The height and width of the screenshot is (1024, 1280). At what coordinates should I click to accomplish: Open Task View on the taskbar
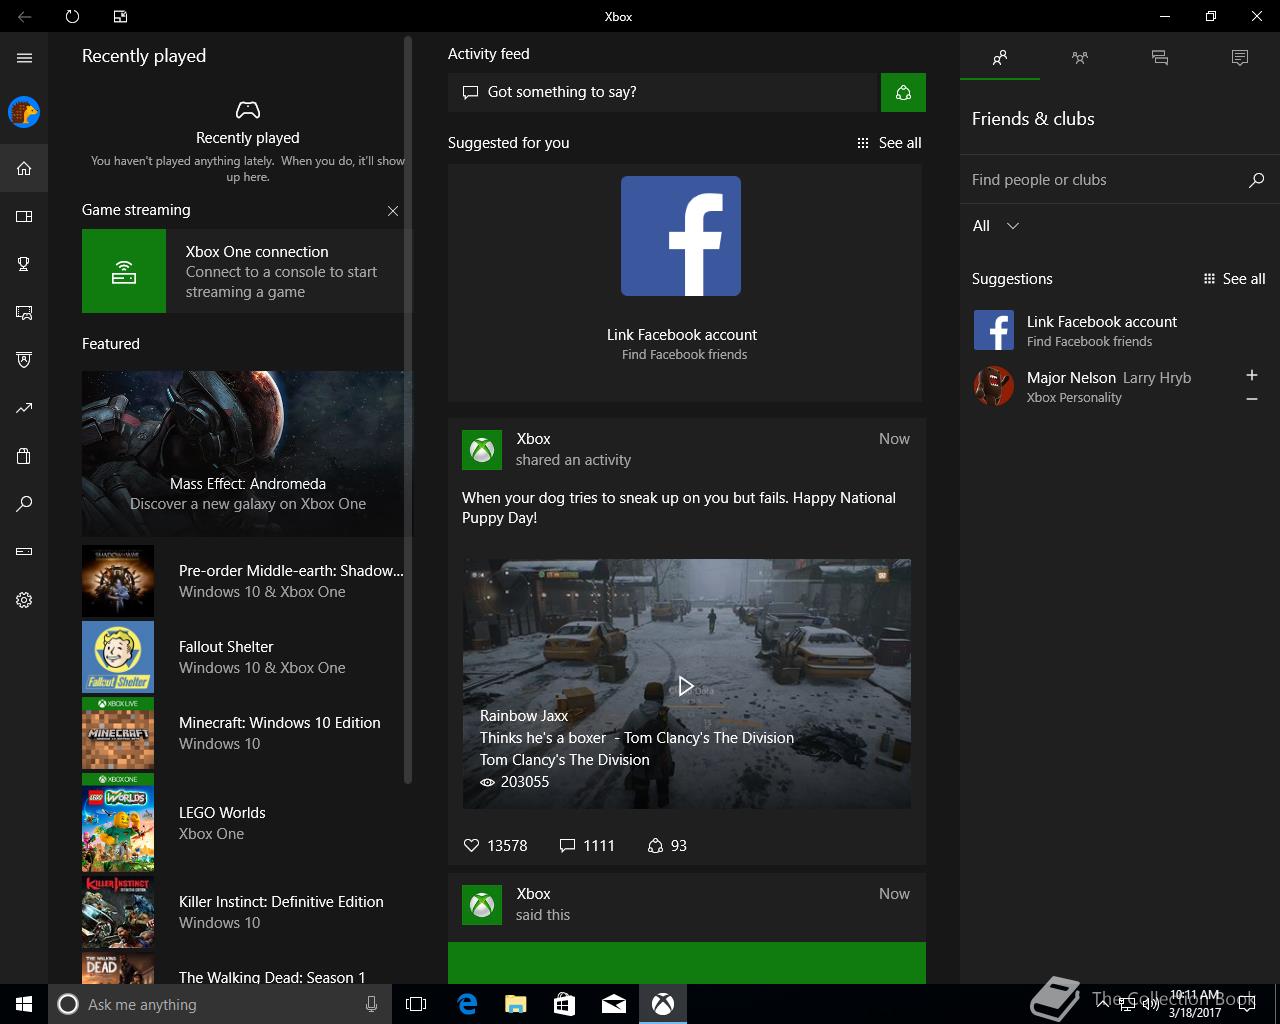[416, 1004]
